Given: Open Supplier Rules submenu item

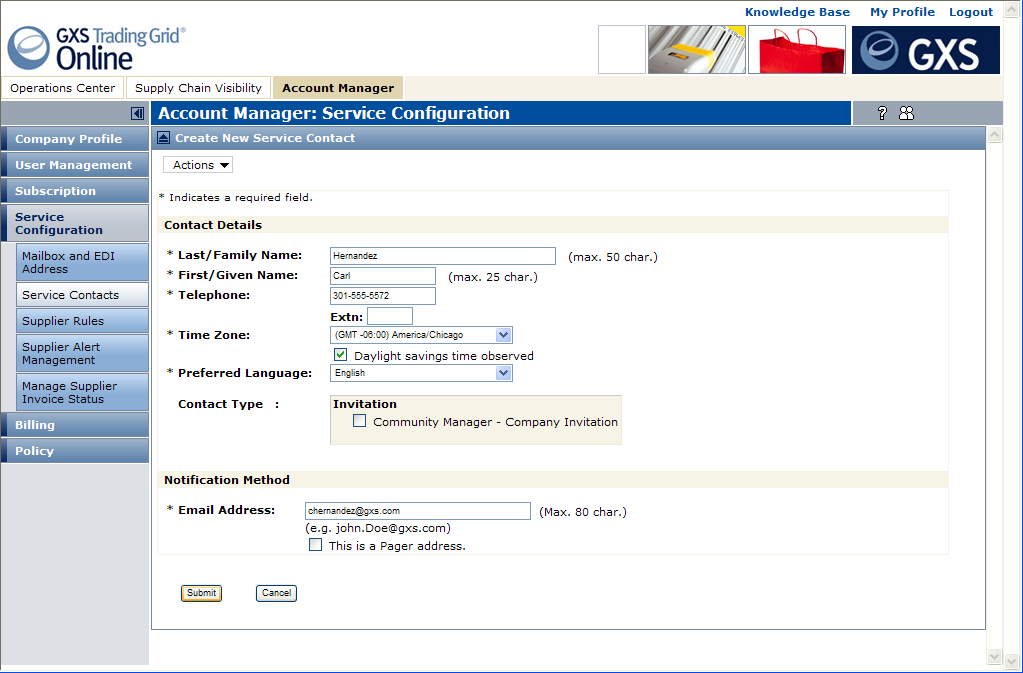Looking at the screenshot, I should [x=82, y=321].
